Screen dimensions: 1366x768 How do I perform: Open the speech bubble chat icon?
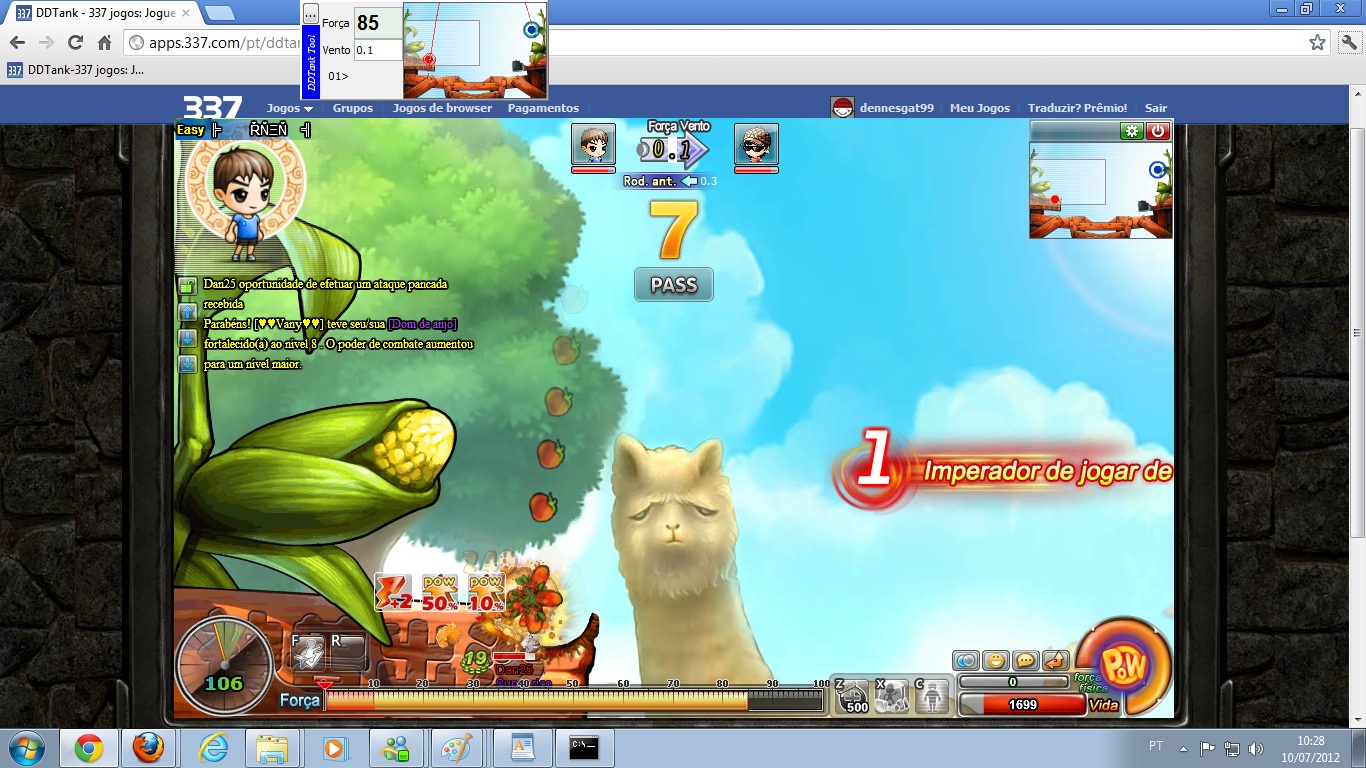pyautogui.click(x=1025, y=660)
